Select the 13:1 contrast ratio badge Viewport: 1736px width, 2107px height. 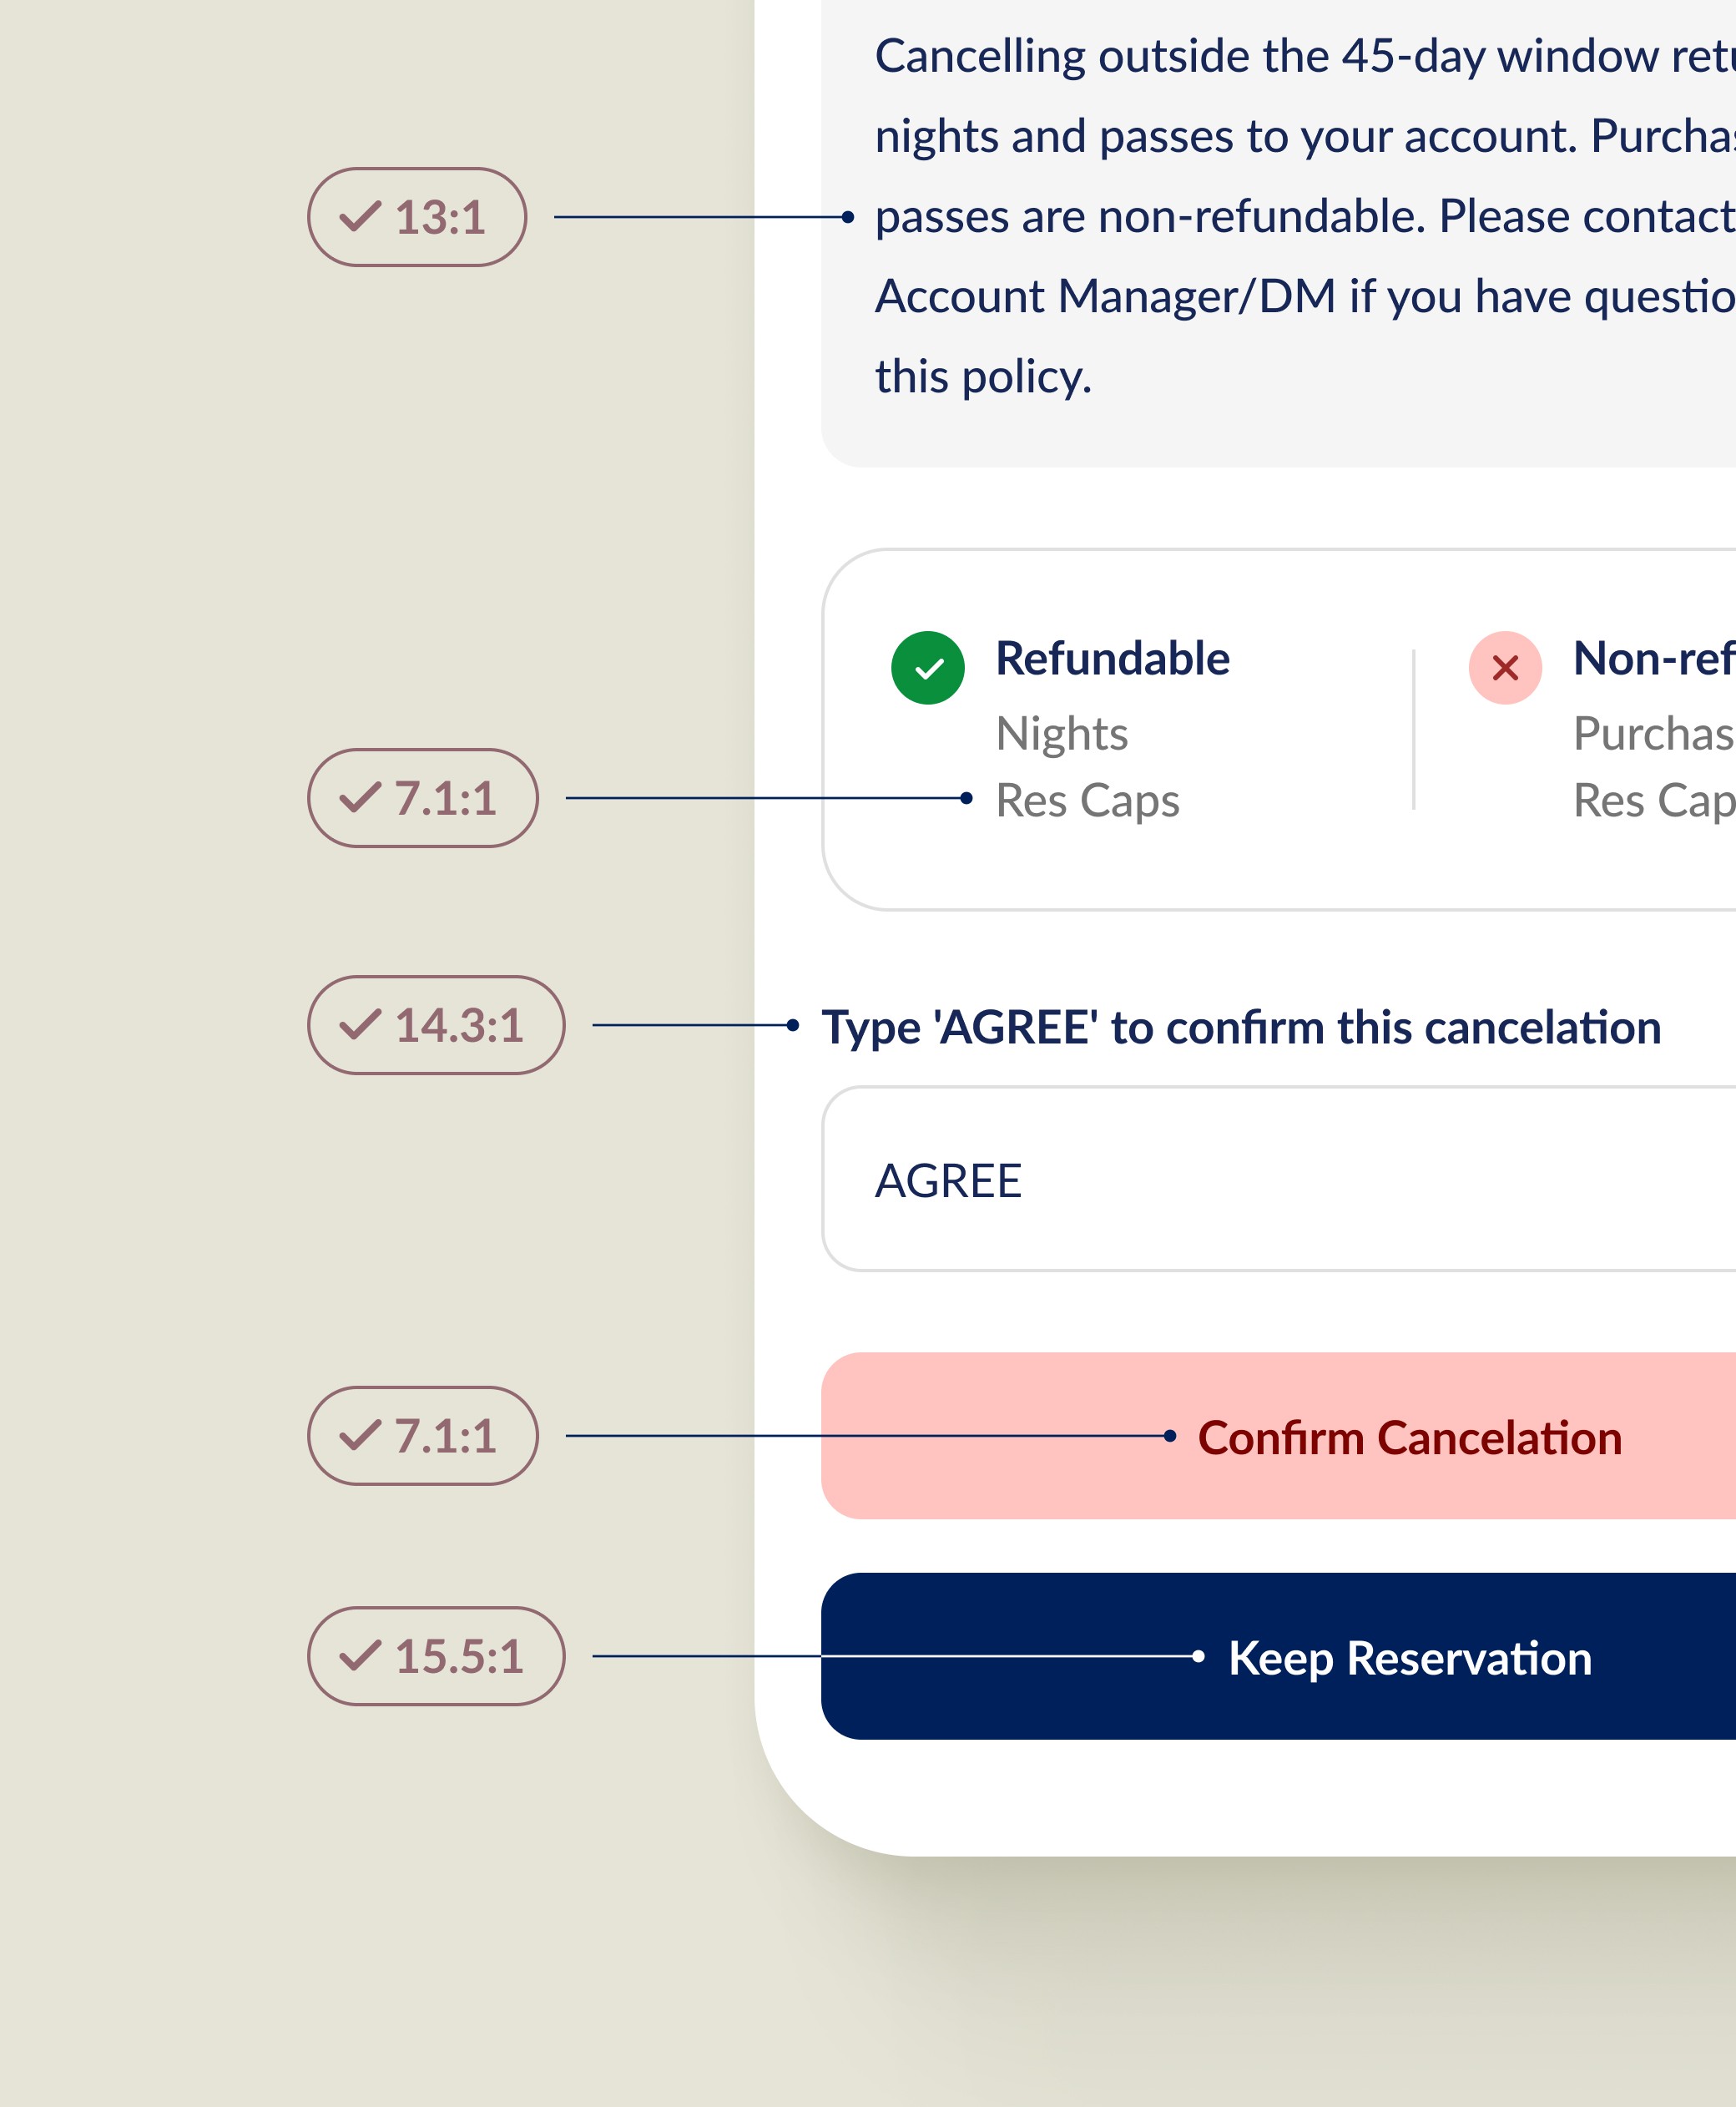417,217
